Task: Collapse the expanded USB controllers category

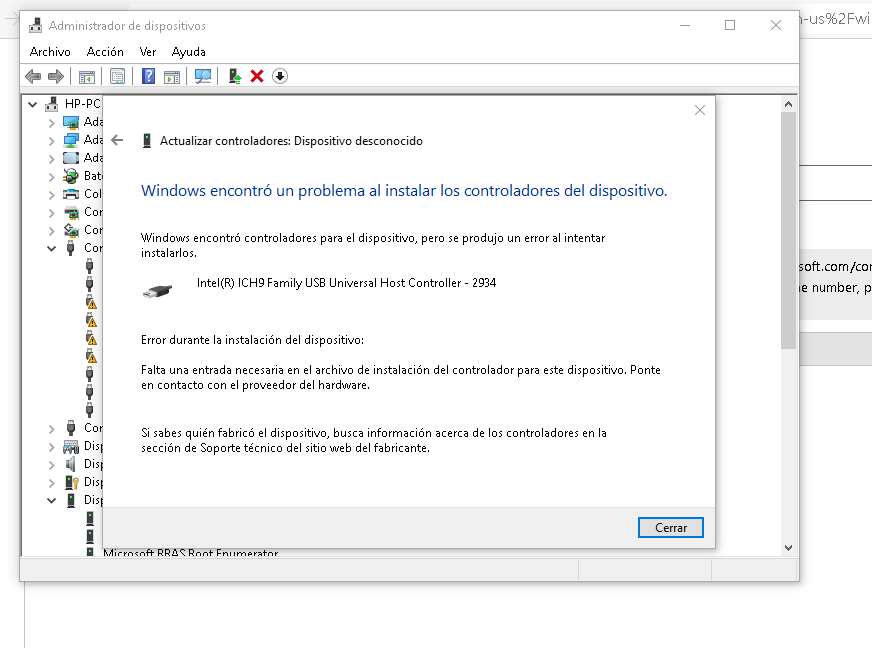Action: 51,249
